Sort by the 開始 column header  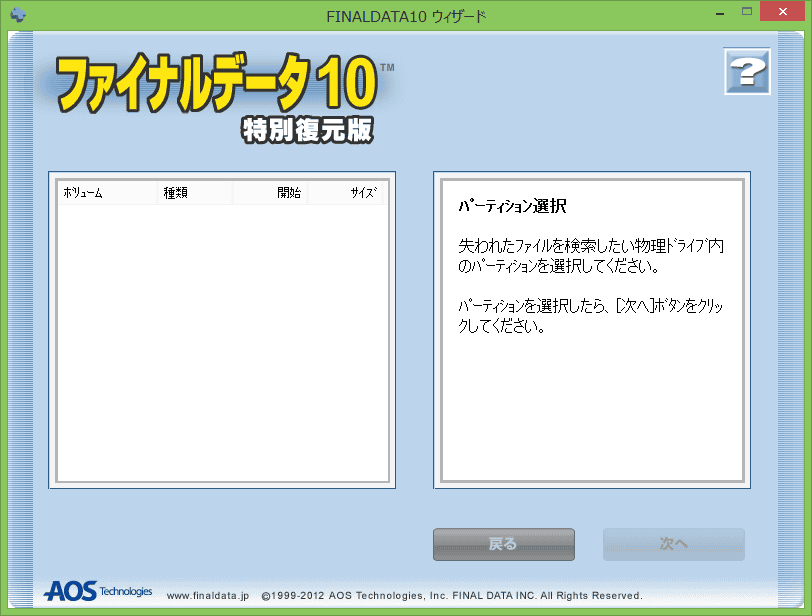270,193
